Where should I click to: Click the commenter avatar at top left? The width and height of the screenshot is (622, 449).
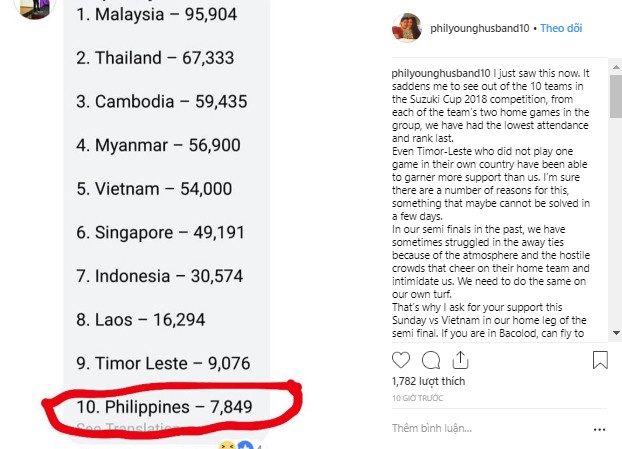[x=35, y=6]
